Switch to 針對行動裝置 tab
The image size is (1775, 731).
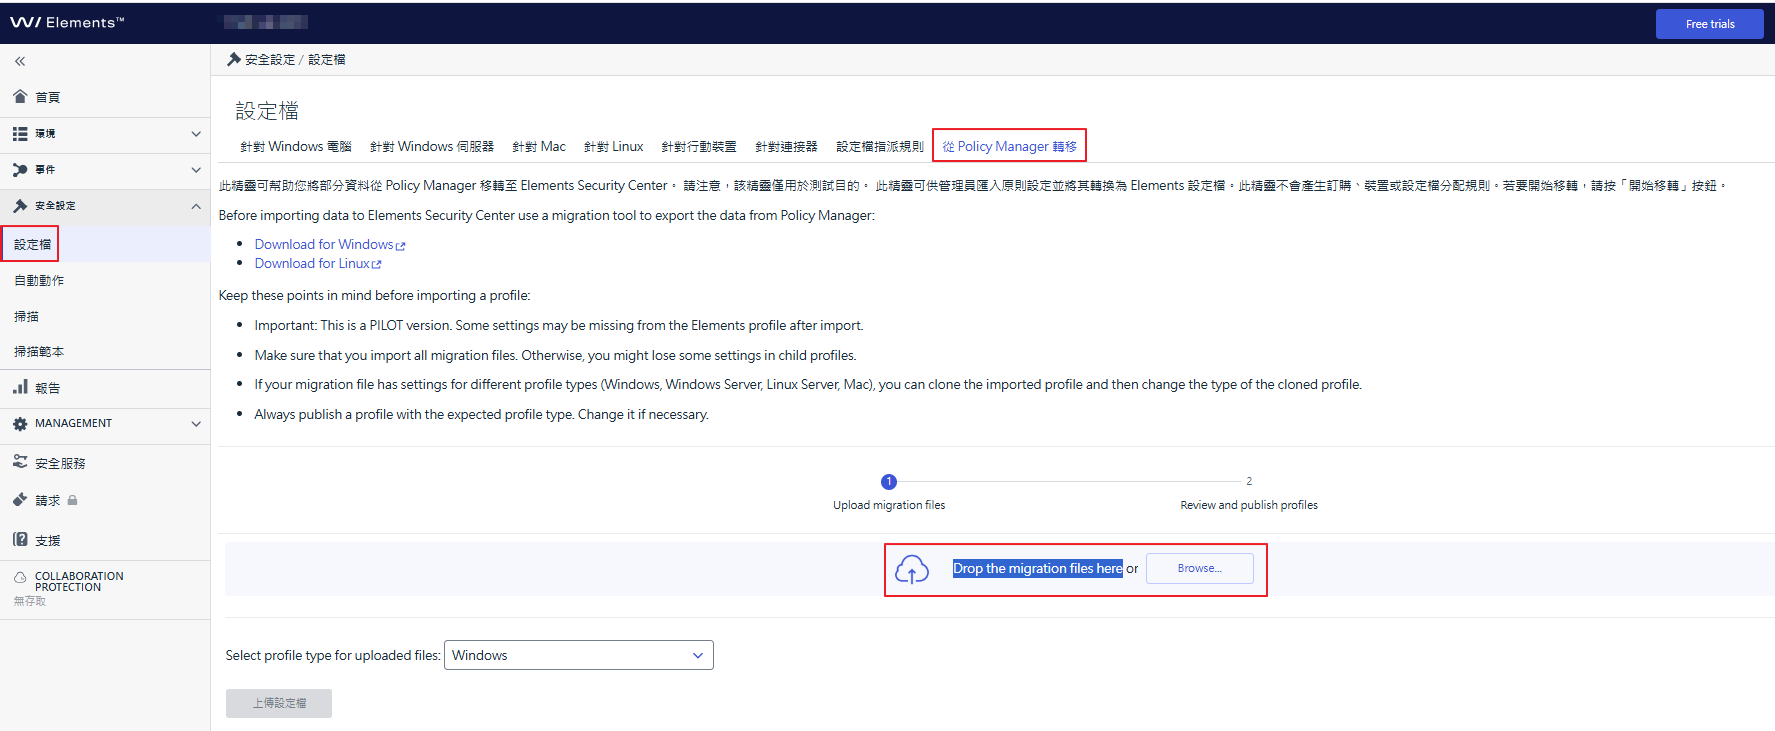click(699, 146)
